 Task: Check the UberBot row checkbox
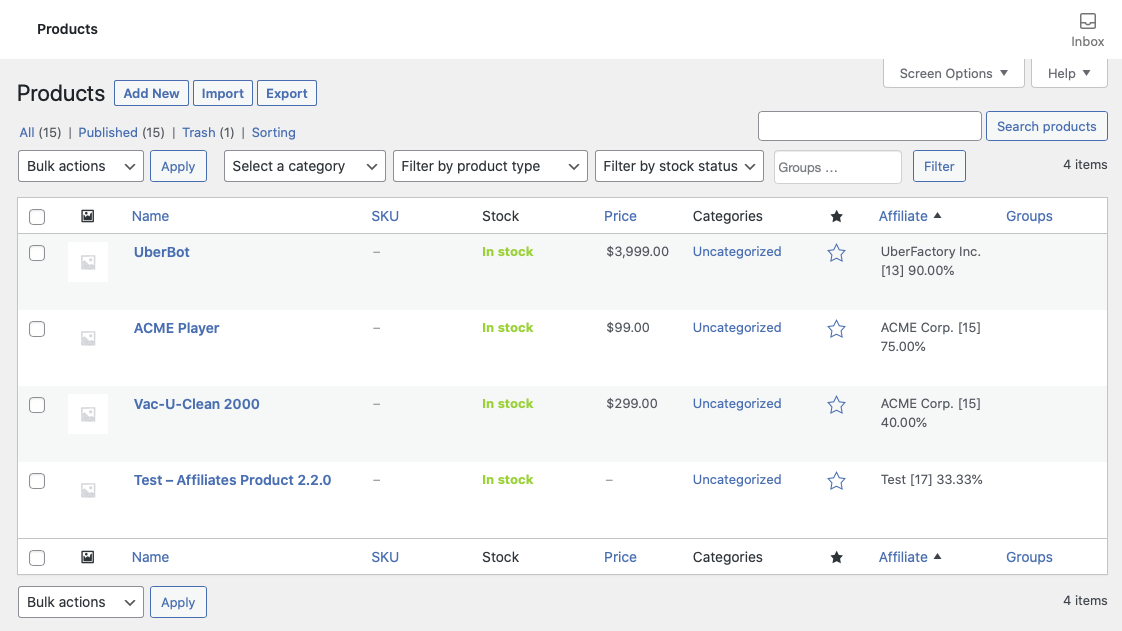(37, 253)
